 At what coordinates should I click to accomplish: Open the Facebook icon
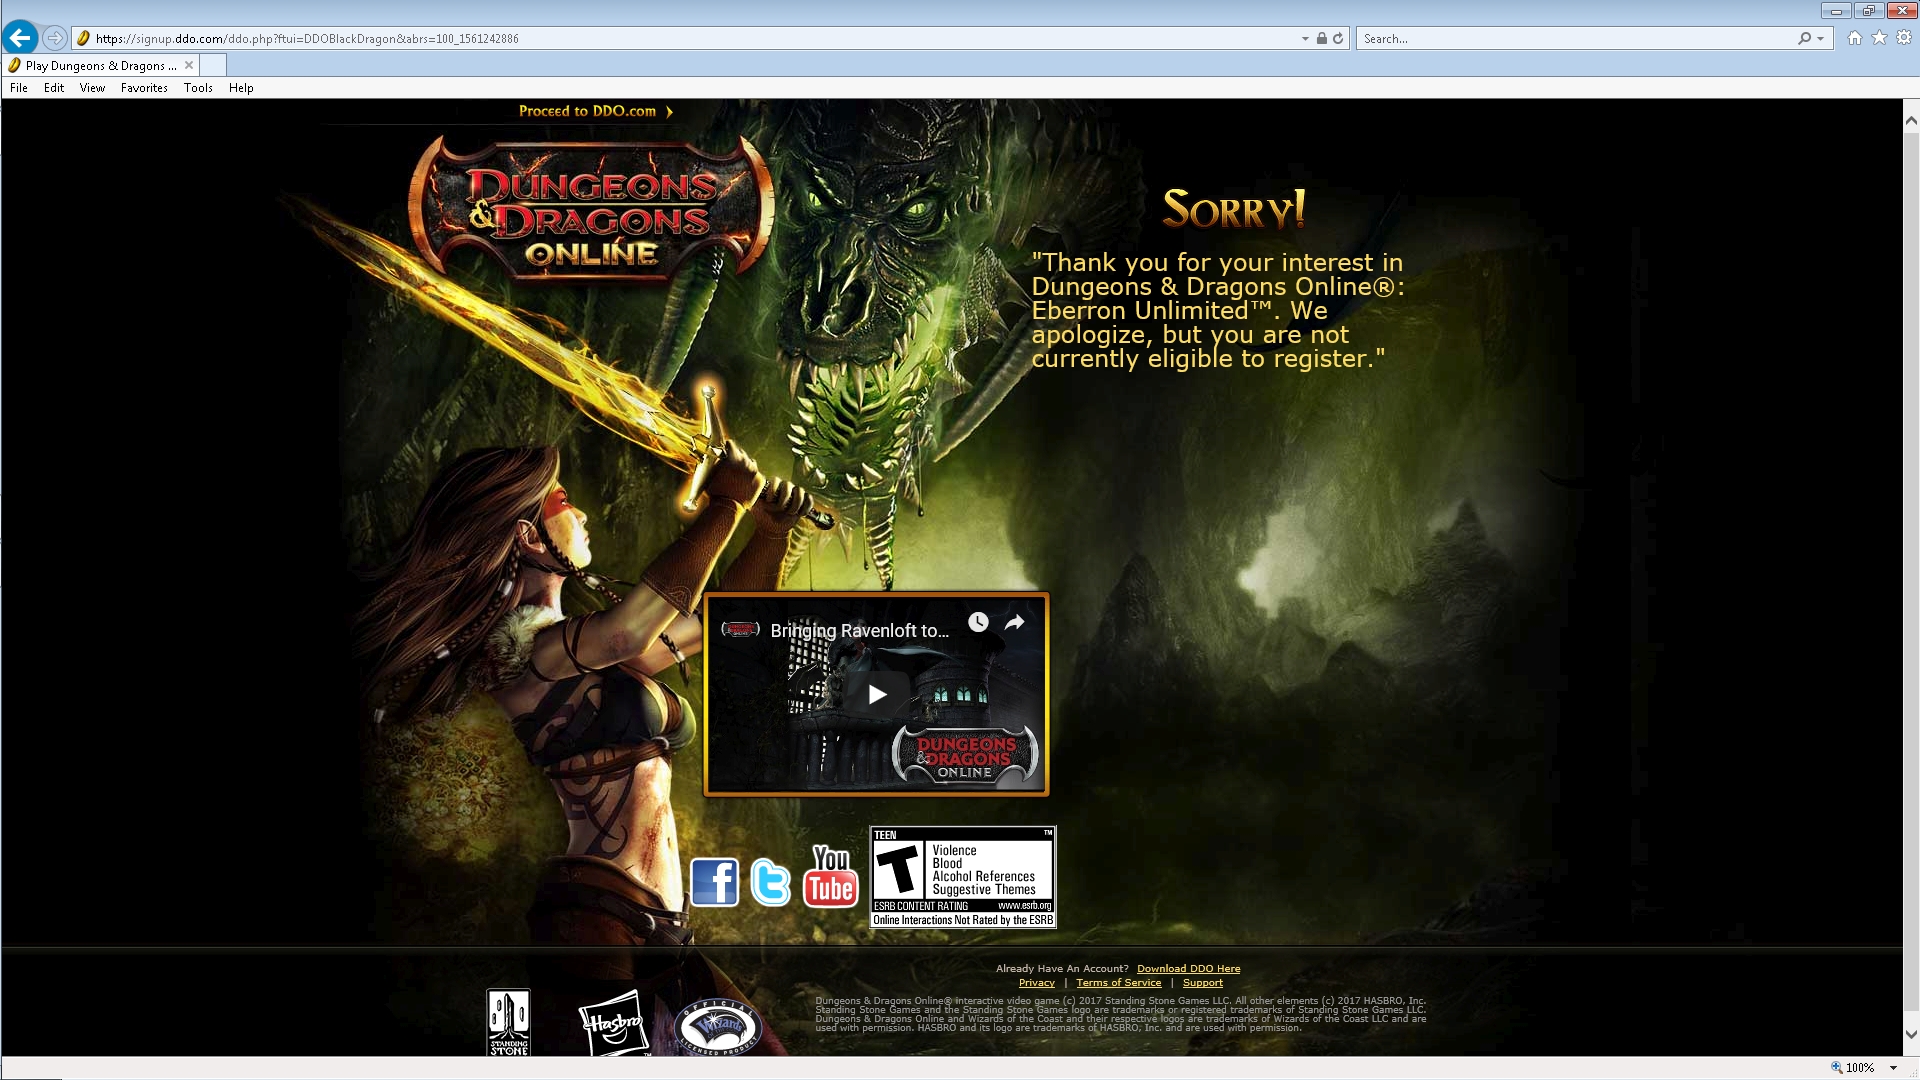[x=714, y=882]
